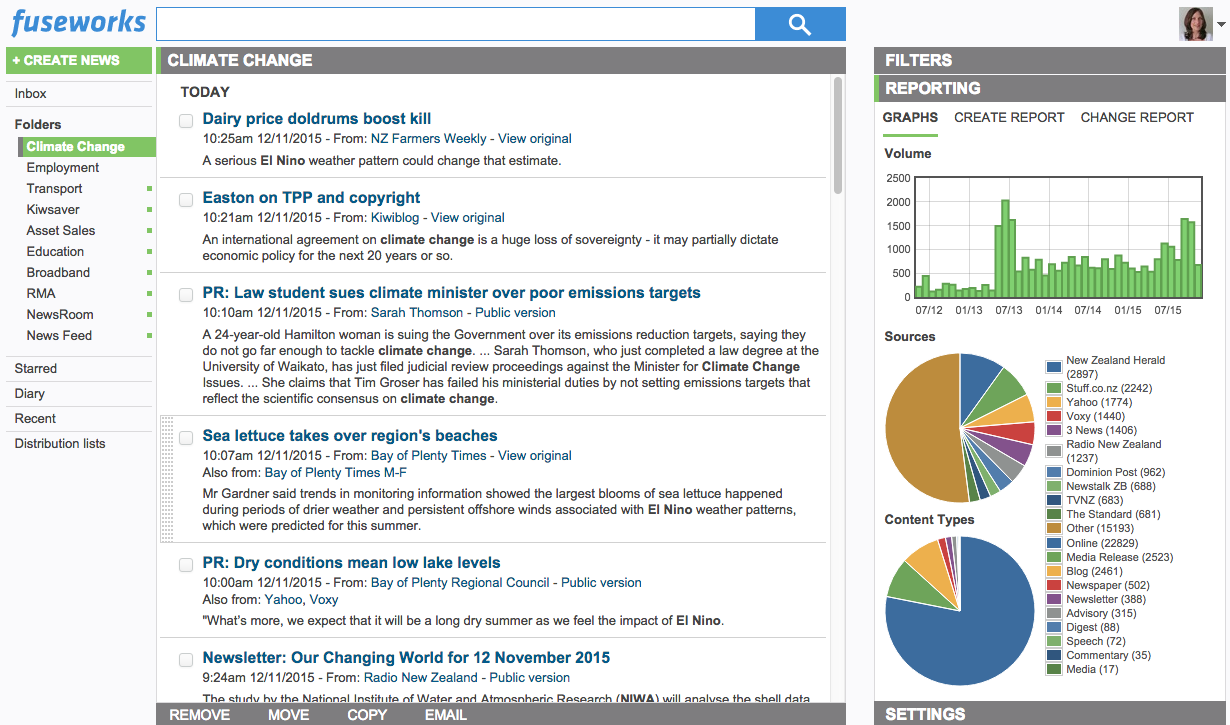Tick checkbox for Our Changing World newsletter
The height and width of the screenshot is (725, 1230).
pos(186,660)
